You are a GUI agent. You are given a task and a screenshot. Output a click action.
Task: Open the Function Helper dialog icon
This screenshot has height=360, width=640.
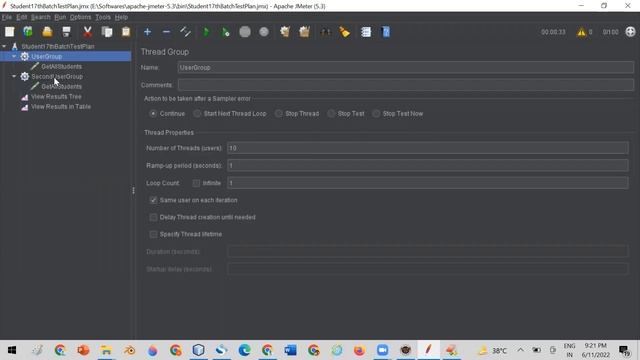(x=366, y=32)
